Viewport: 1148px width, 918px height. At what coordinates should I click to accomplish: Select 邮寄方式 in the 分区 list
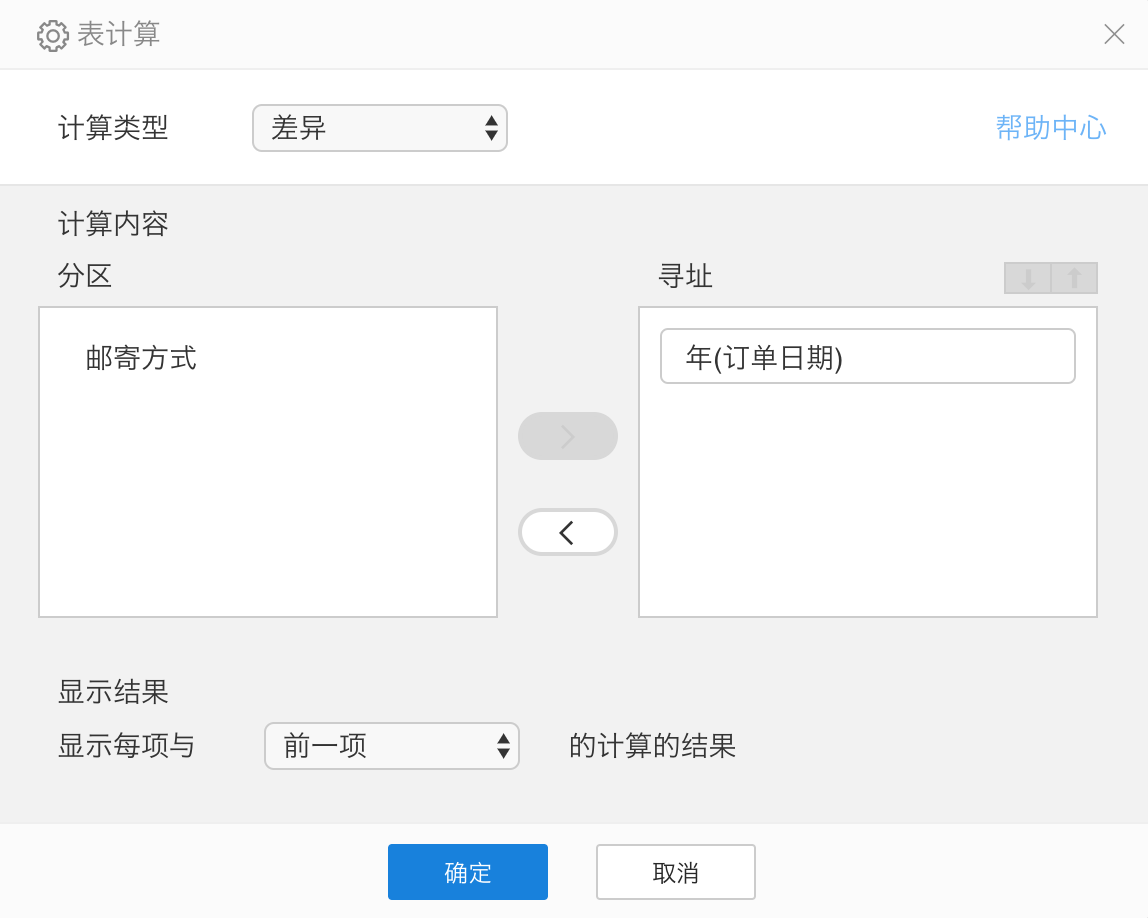pos(141,358)
